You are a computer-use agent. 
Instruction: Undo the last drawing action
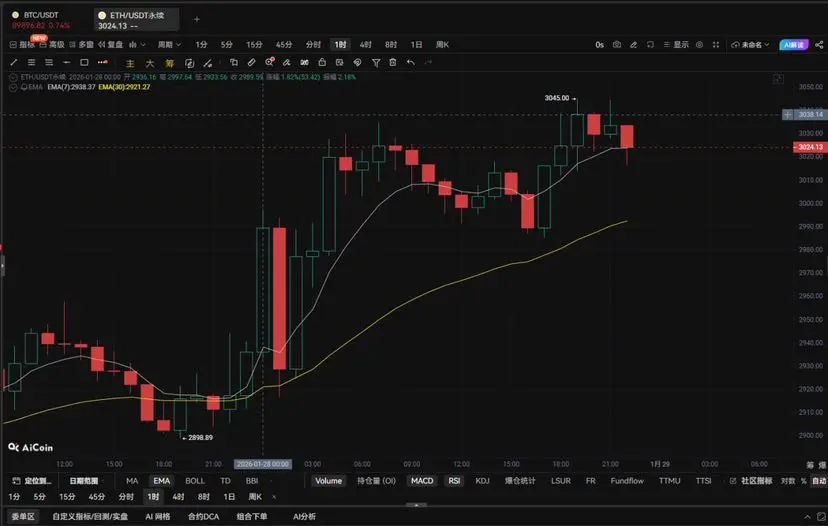click(x=410, y=62)
